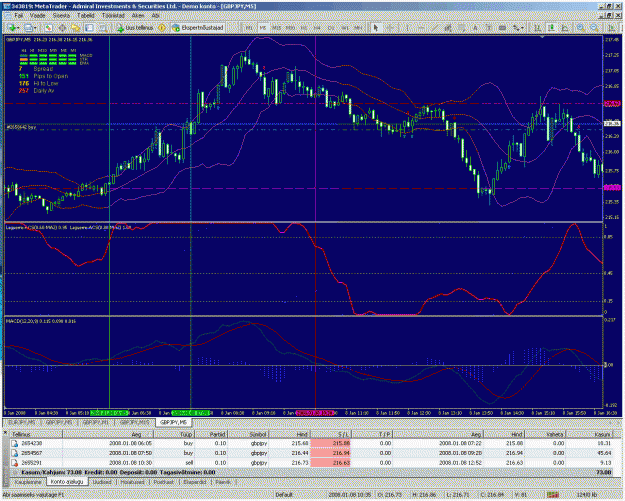The image size is (625, 501).
Task: Open the Navigator folder icon
Action: [x=75, y=28]
